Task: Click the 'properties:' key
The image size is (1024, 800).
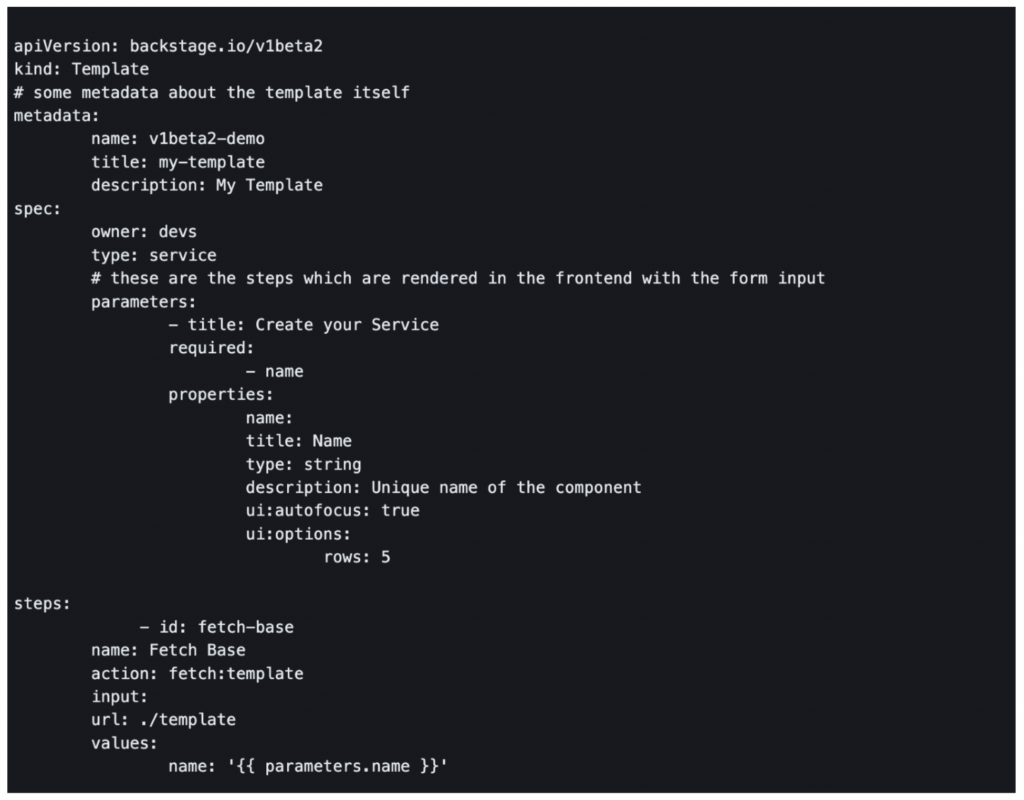Action: point(221,394)
